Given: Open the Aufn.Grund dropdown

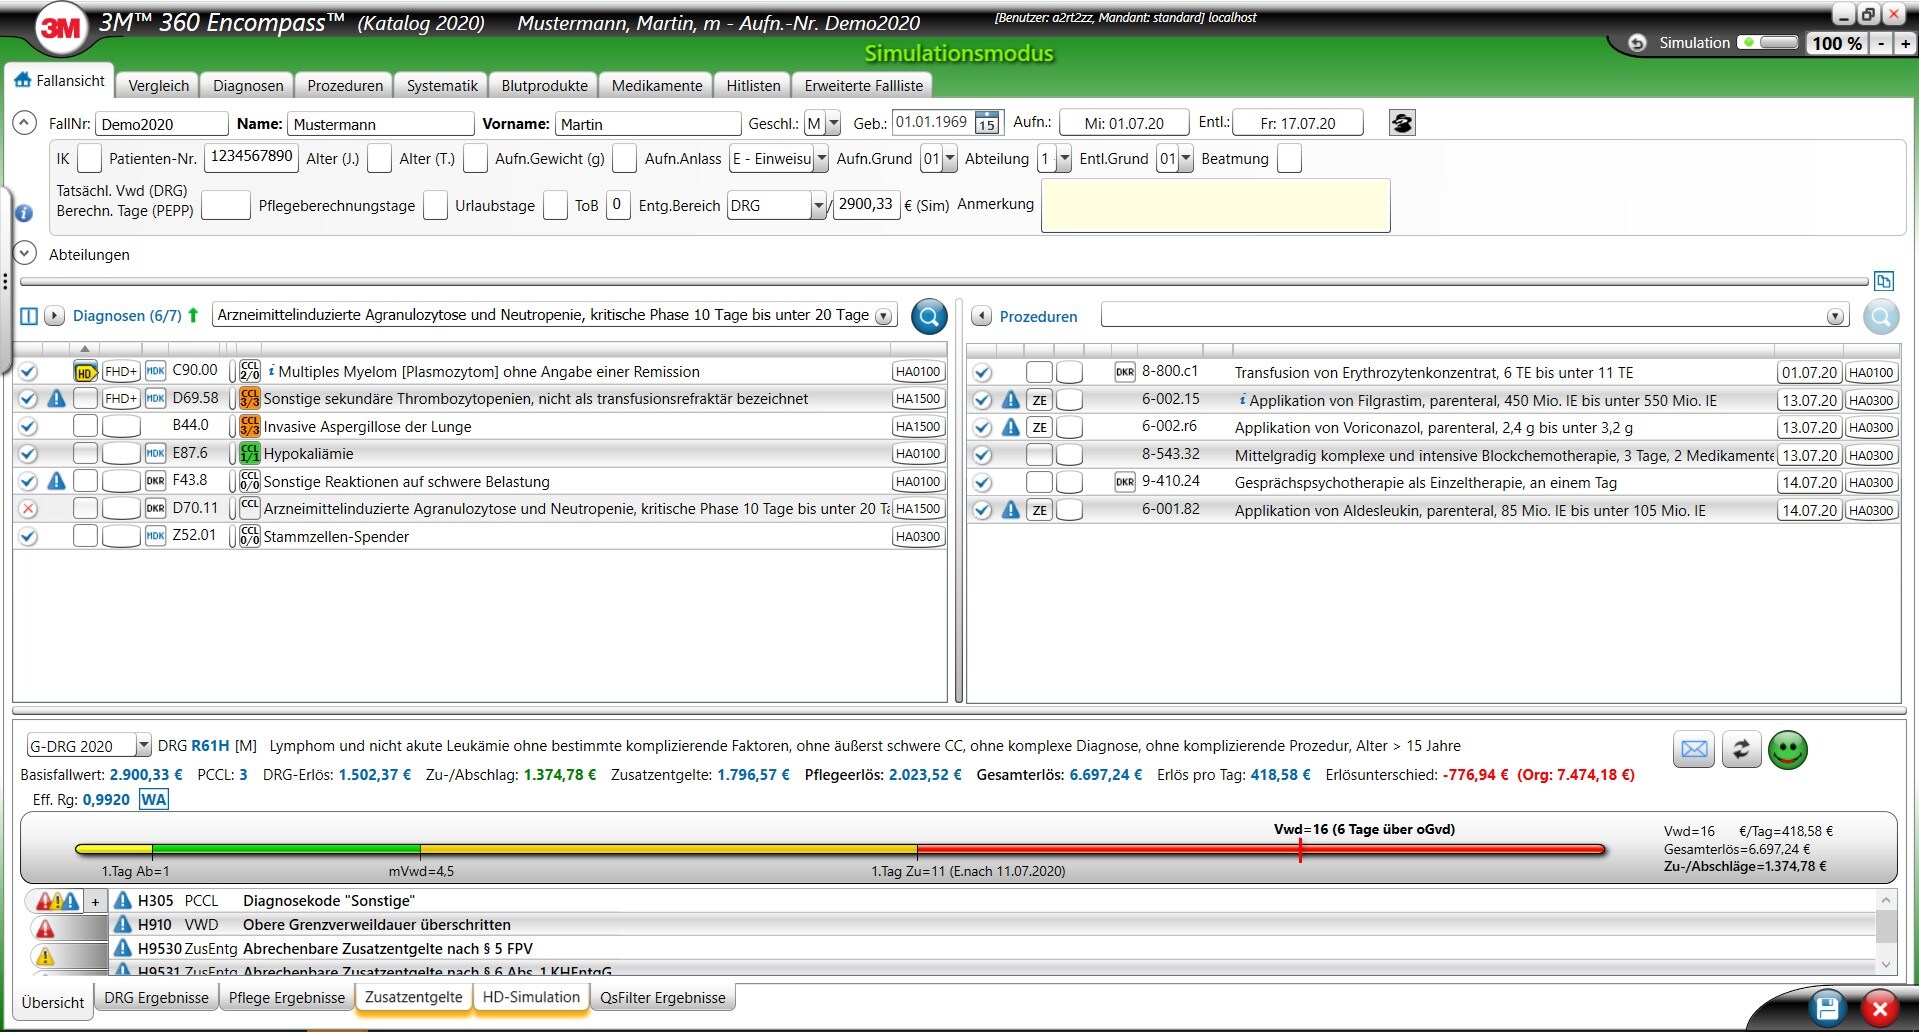Looking at the screenshot, I should [x=949, y=159].
